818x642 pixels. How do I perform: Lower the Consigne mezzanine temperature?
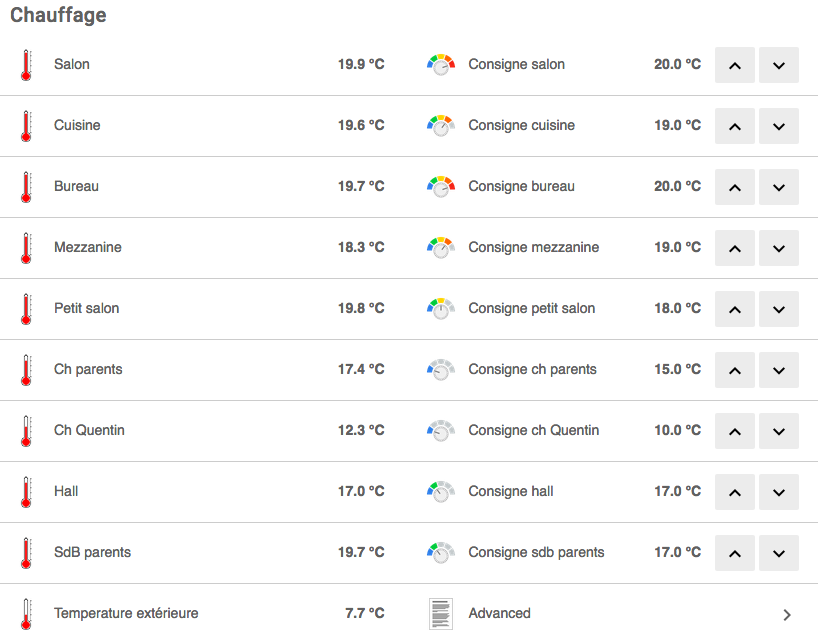pos(779,248)
